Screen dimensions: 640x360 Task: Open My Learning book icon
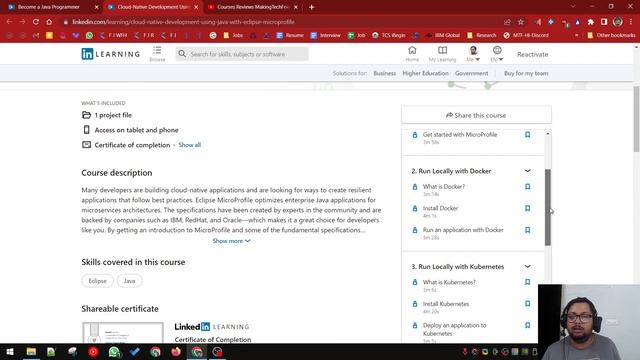tap(442, 50)
